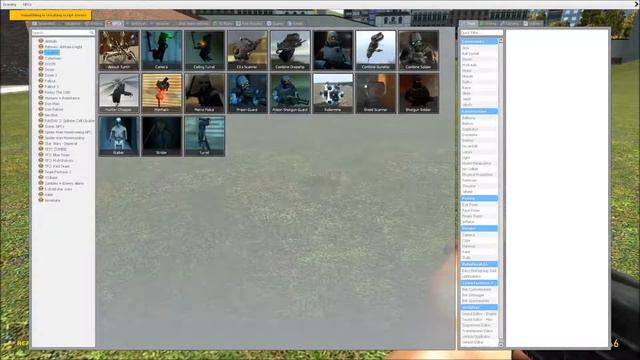This screenshot has height=360, width=640.
Task: Select VJ Base category
Action: point(51,178)
